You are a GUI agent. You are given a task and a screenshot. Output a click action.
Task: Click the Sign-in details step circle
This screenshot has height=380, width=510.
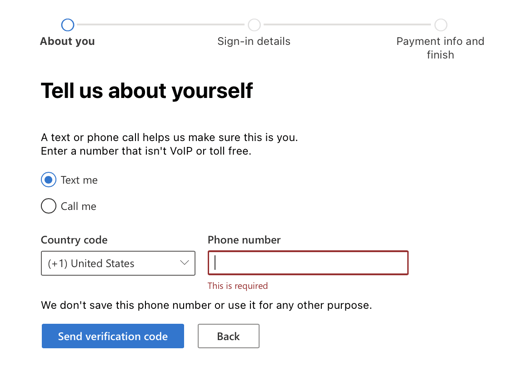pos(254,25)
